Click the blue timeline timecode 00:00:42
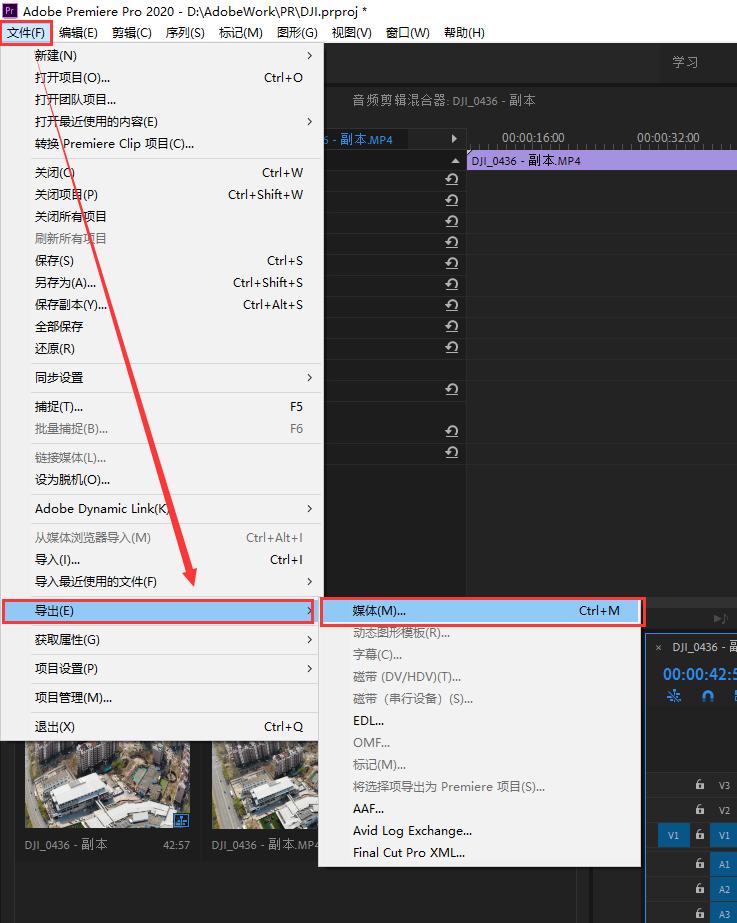This screenshot has height=923, width=737. pyautogui.click(x=700, y=674)
